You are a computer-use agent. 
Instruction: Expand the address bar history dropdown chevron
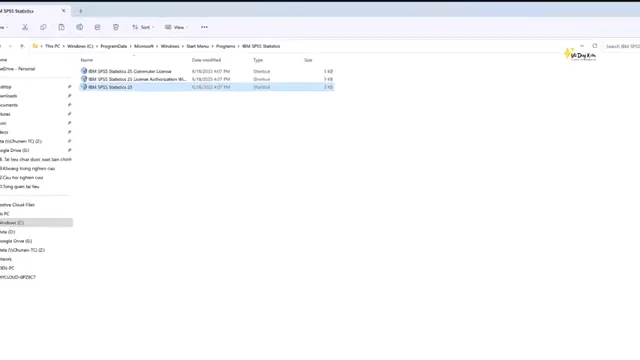[x=582, y=46]
